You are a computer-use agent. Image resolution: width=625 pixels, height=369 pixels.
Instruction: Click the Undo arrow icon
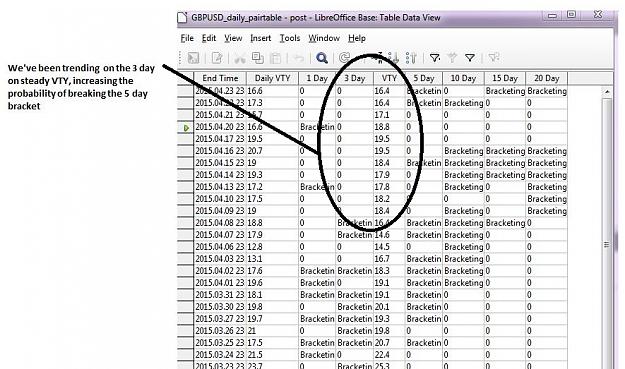(x=299, y=59)
